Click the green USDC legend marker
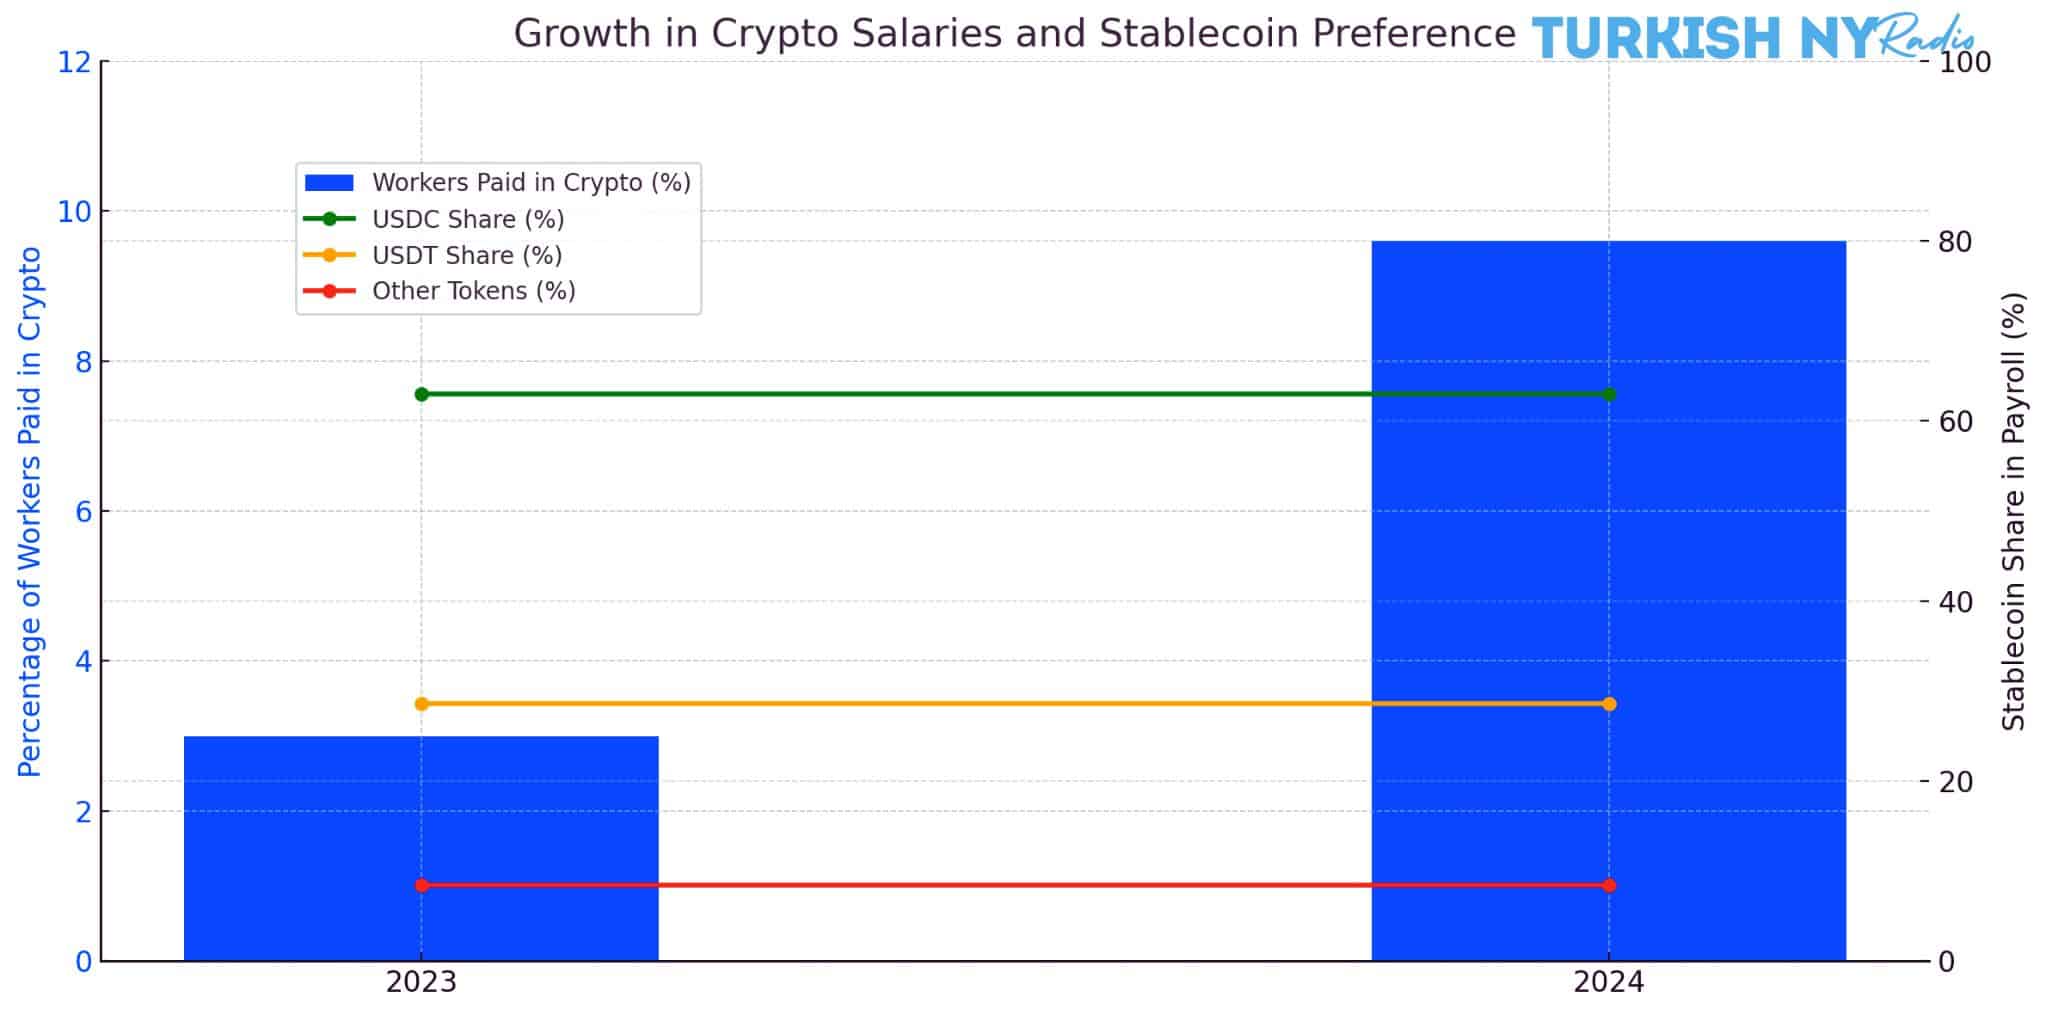 pyautogui.click(x=329, y=219)
